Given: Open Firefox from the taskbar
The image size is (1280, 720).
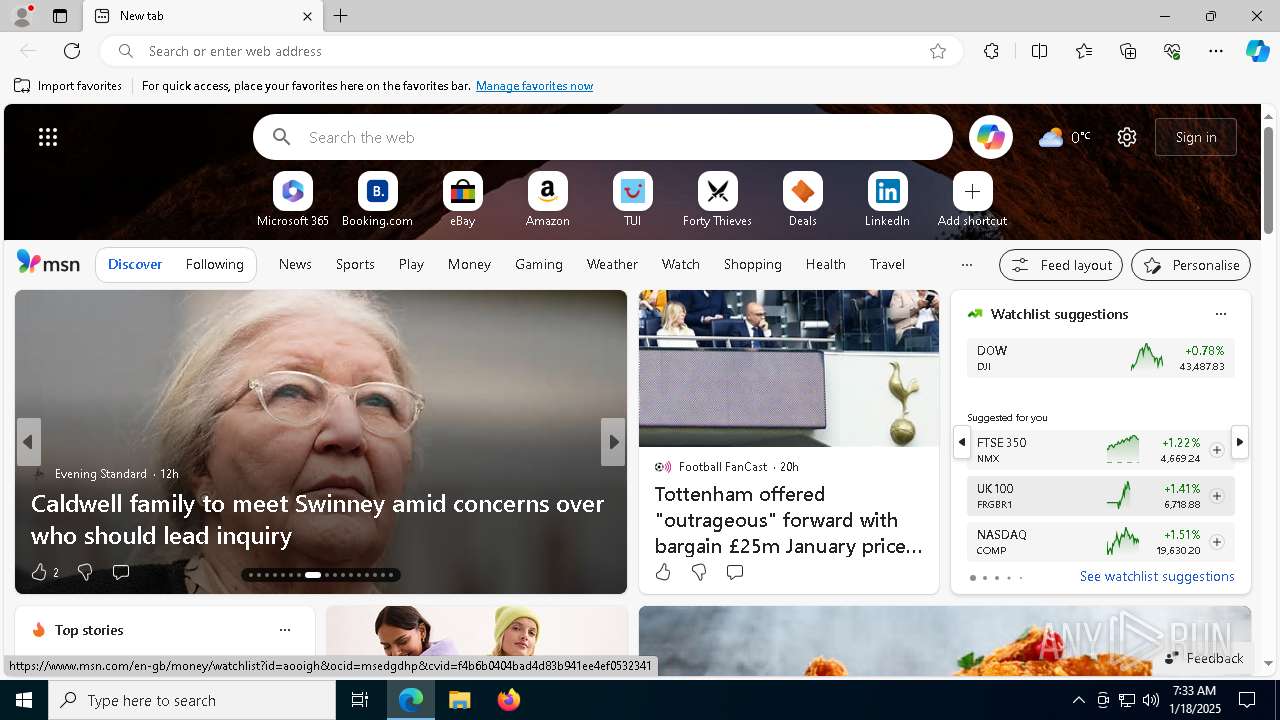Looking at the screenshot, I should (509, 700).
